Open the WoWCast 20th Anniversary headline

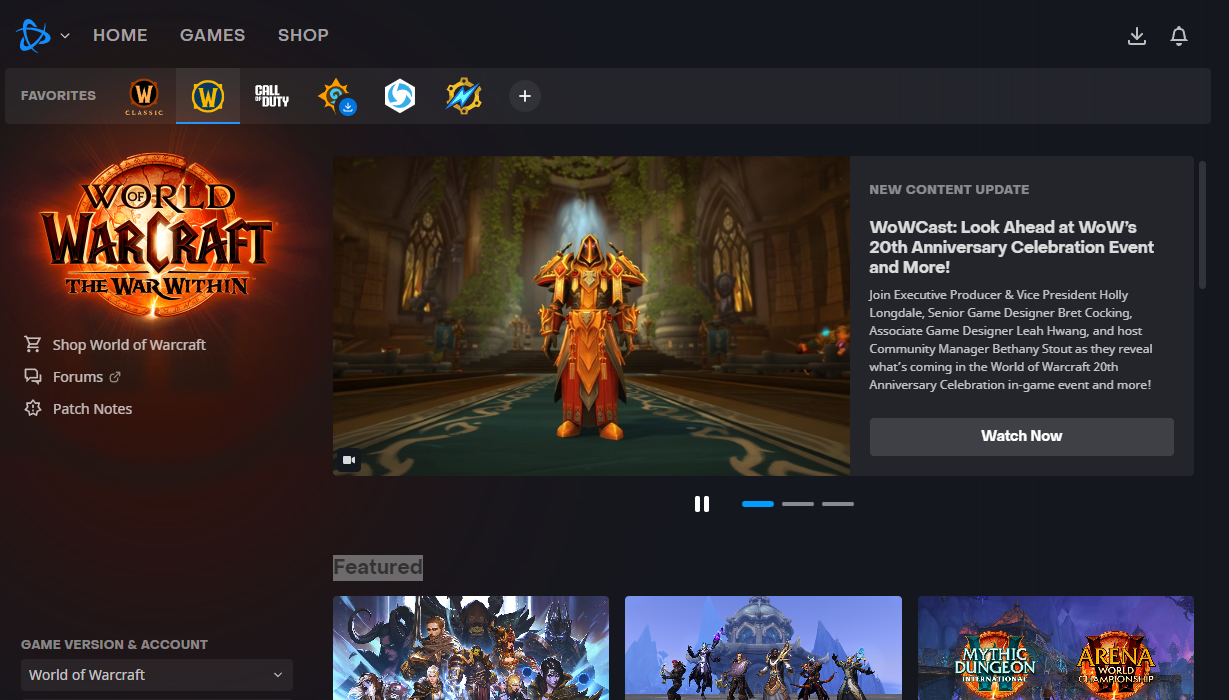[1011, 247]
